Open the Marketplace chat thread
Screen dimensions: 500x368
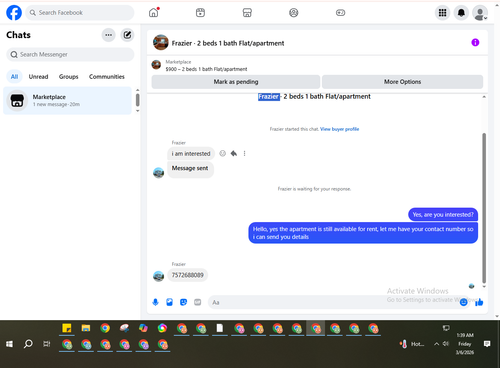(x=68, y=100)
